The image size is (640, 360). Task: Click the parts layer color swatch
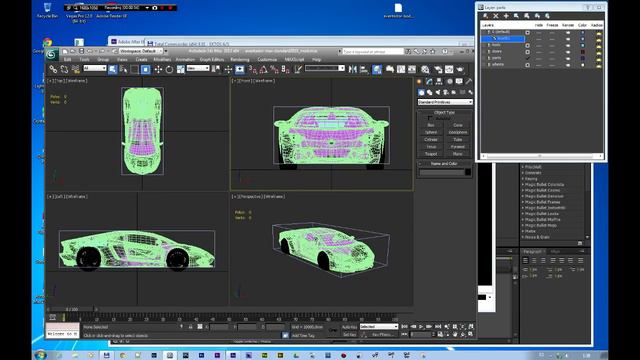(x=582, y=58)
